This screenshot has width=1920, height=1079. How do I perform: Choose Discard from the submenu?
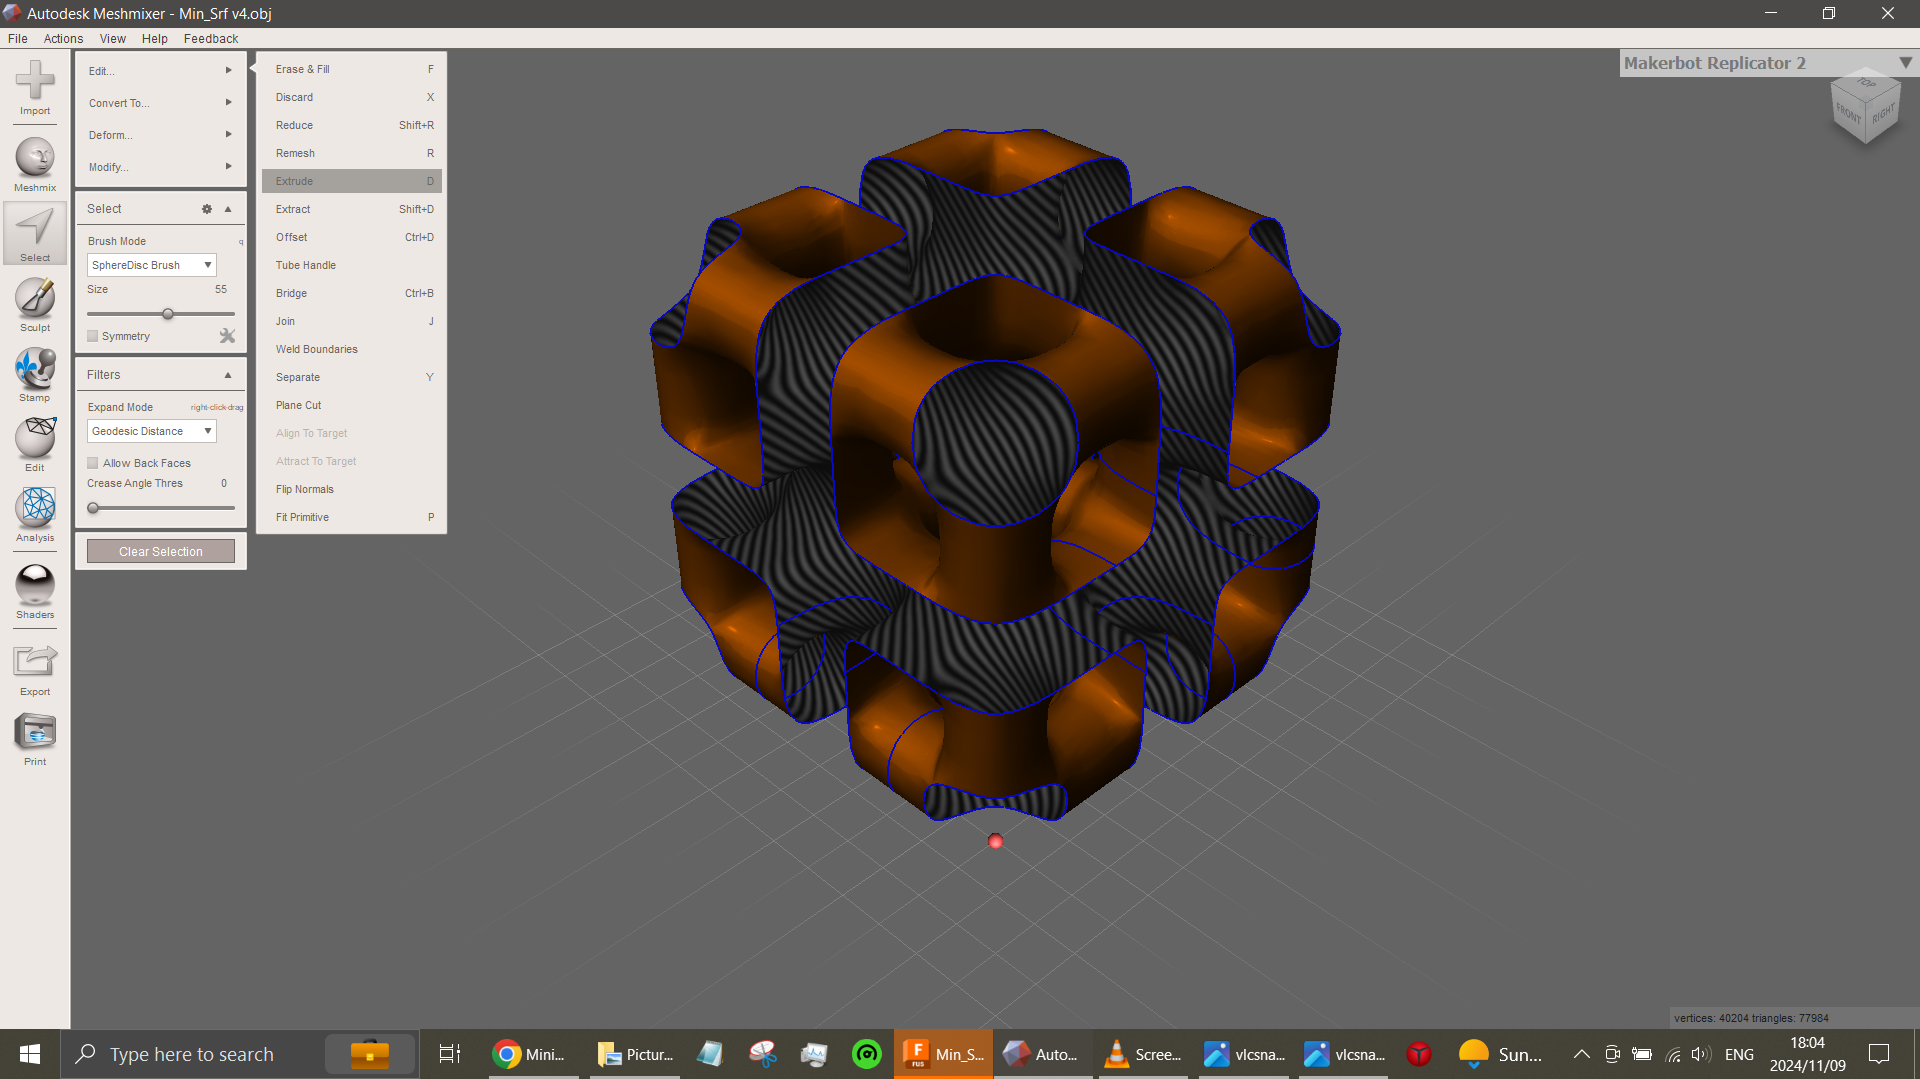(x=352, y=97)
